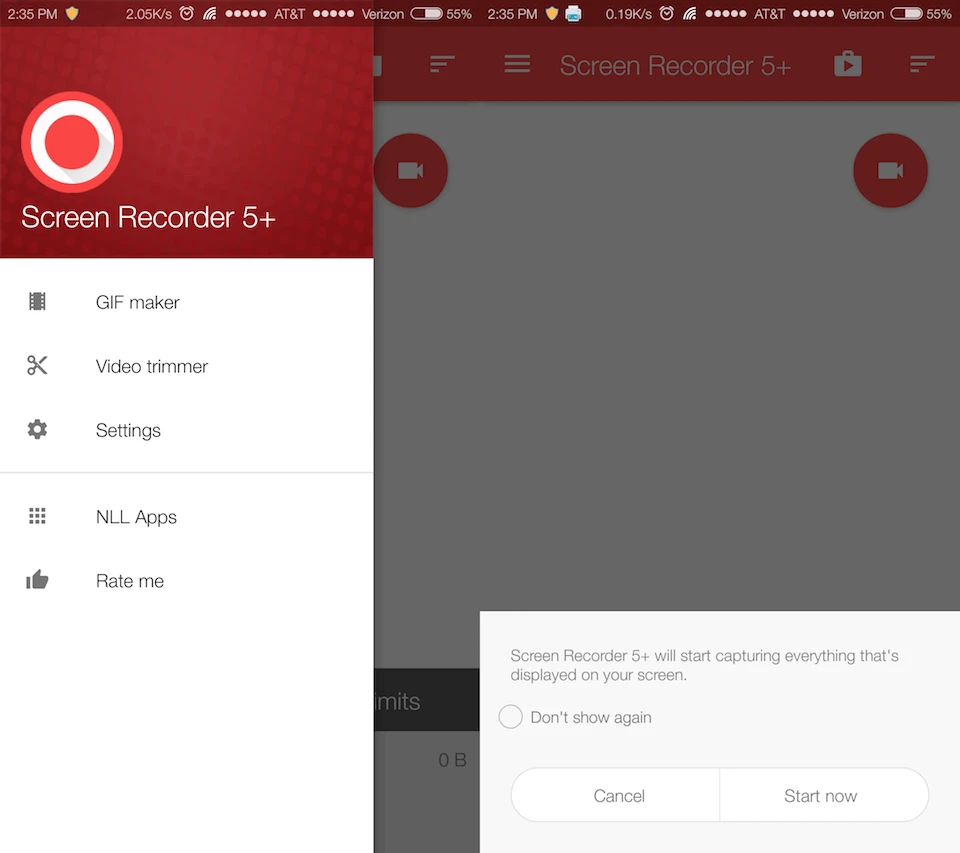Viewport: 960px width, 853px height.
Task: Tap the Rate me thumbs-up icon
Action: pyautogui.click(x=37, y=580)
